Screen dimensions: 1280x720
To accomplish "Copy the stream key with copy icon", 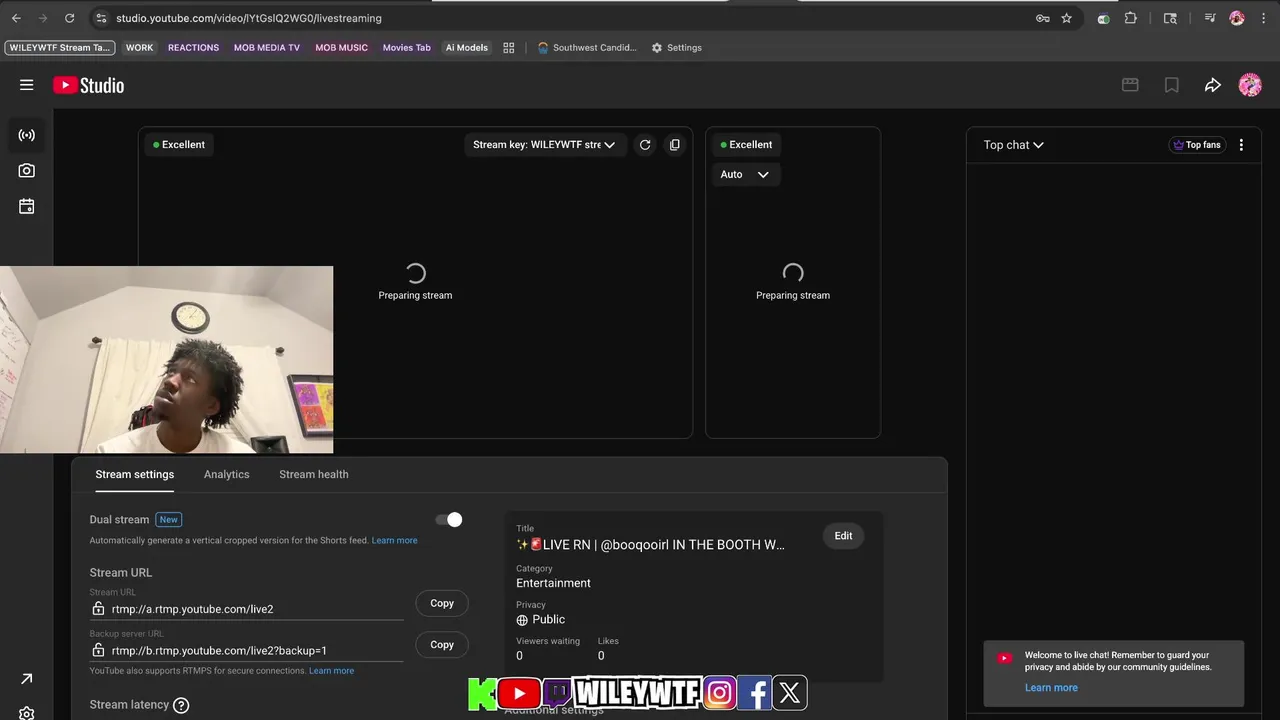I will (x=675, y=145).
